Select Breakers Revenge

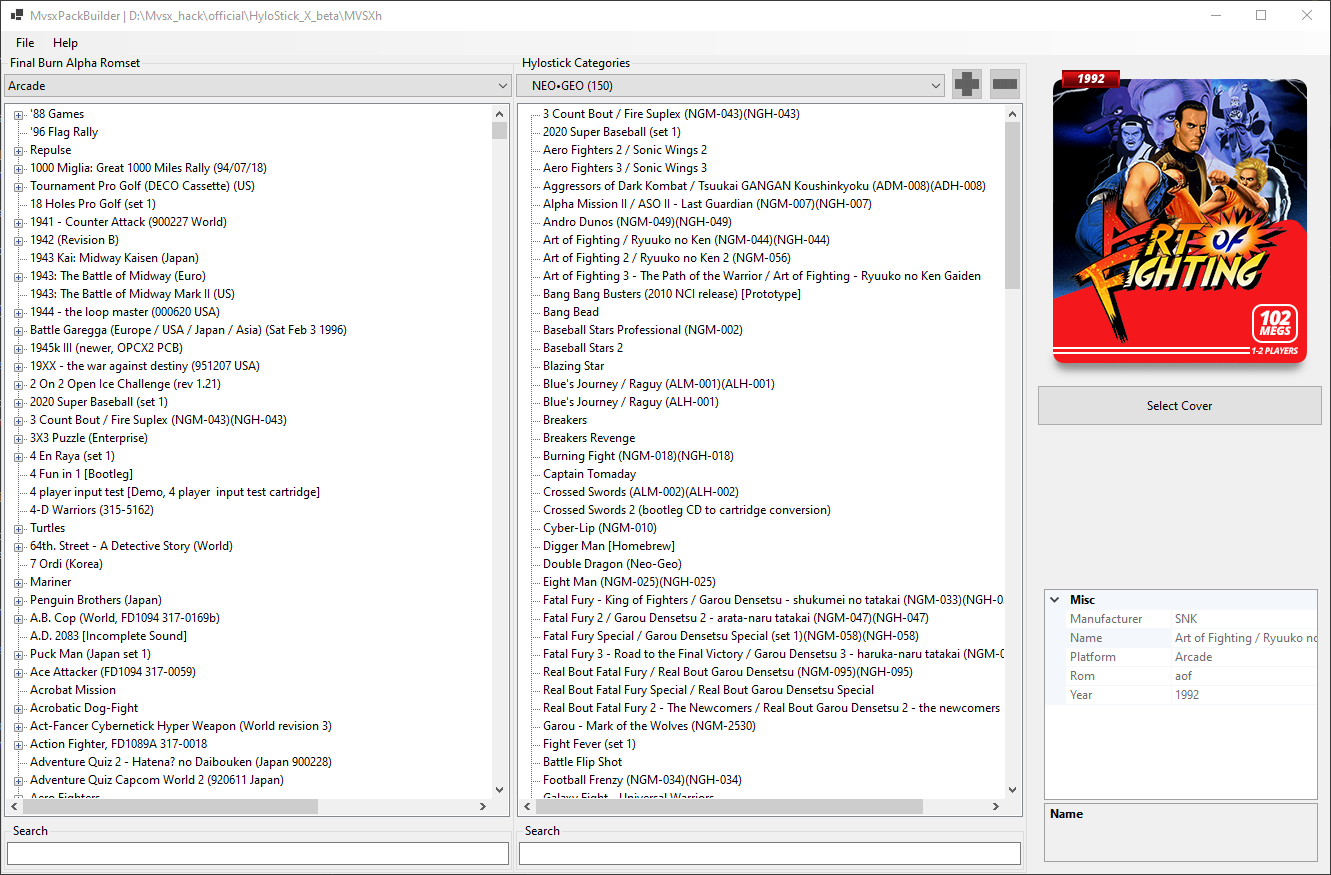[589, 438]
